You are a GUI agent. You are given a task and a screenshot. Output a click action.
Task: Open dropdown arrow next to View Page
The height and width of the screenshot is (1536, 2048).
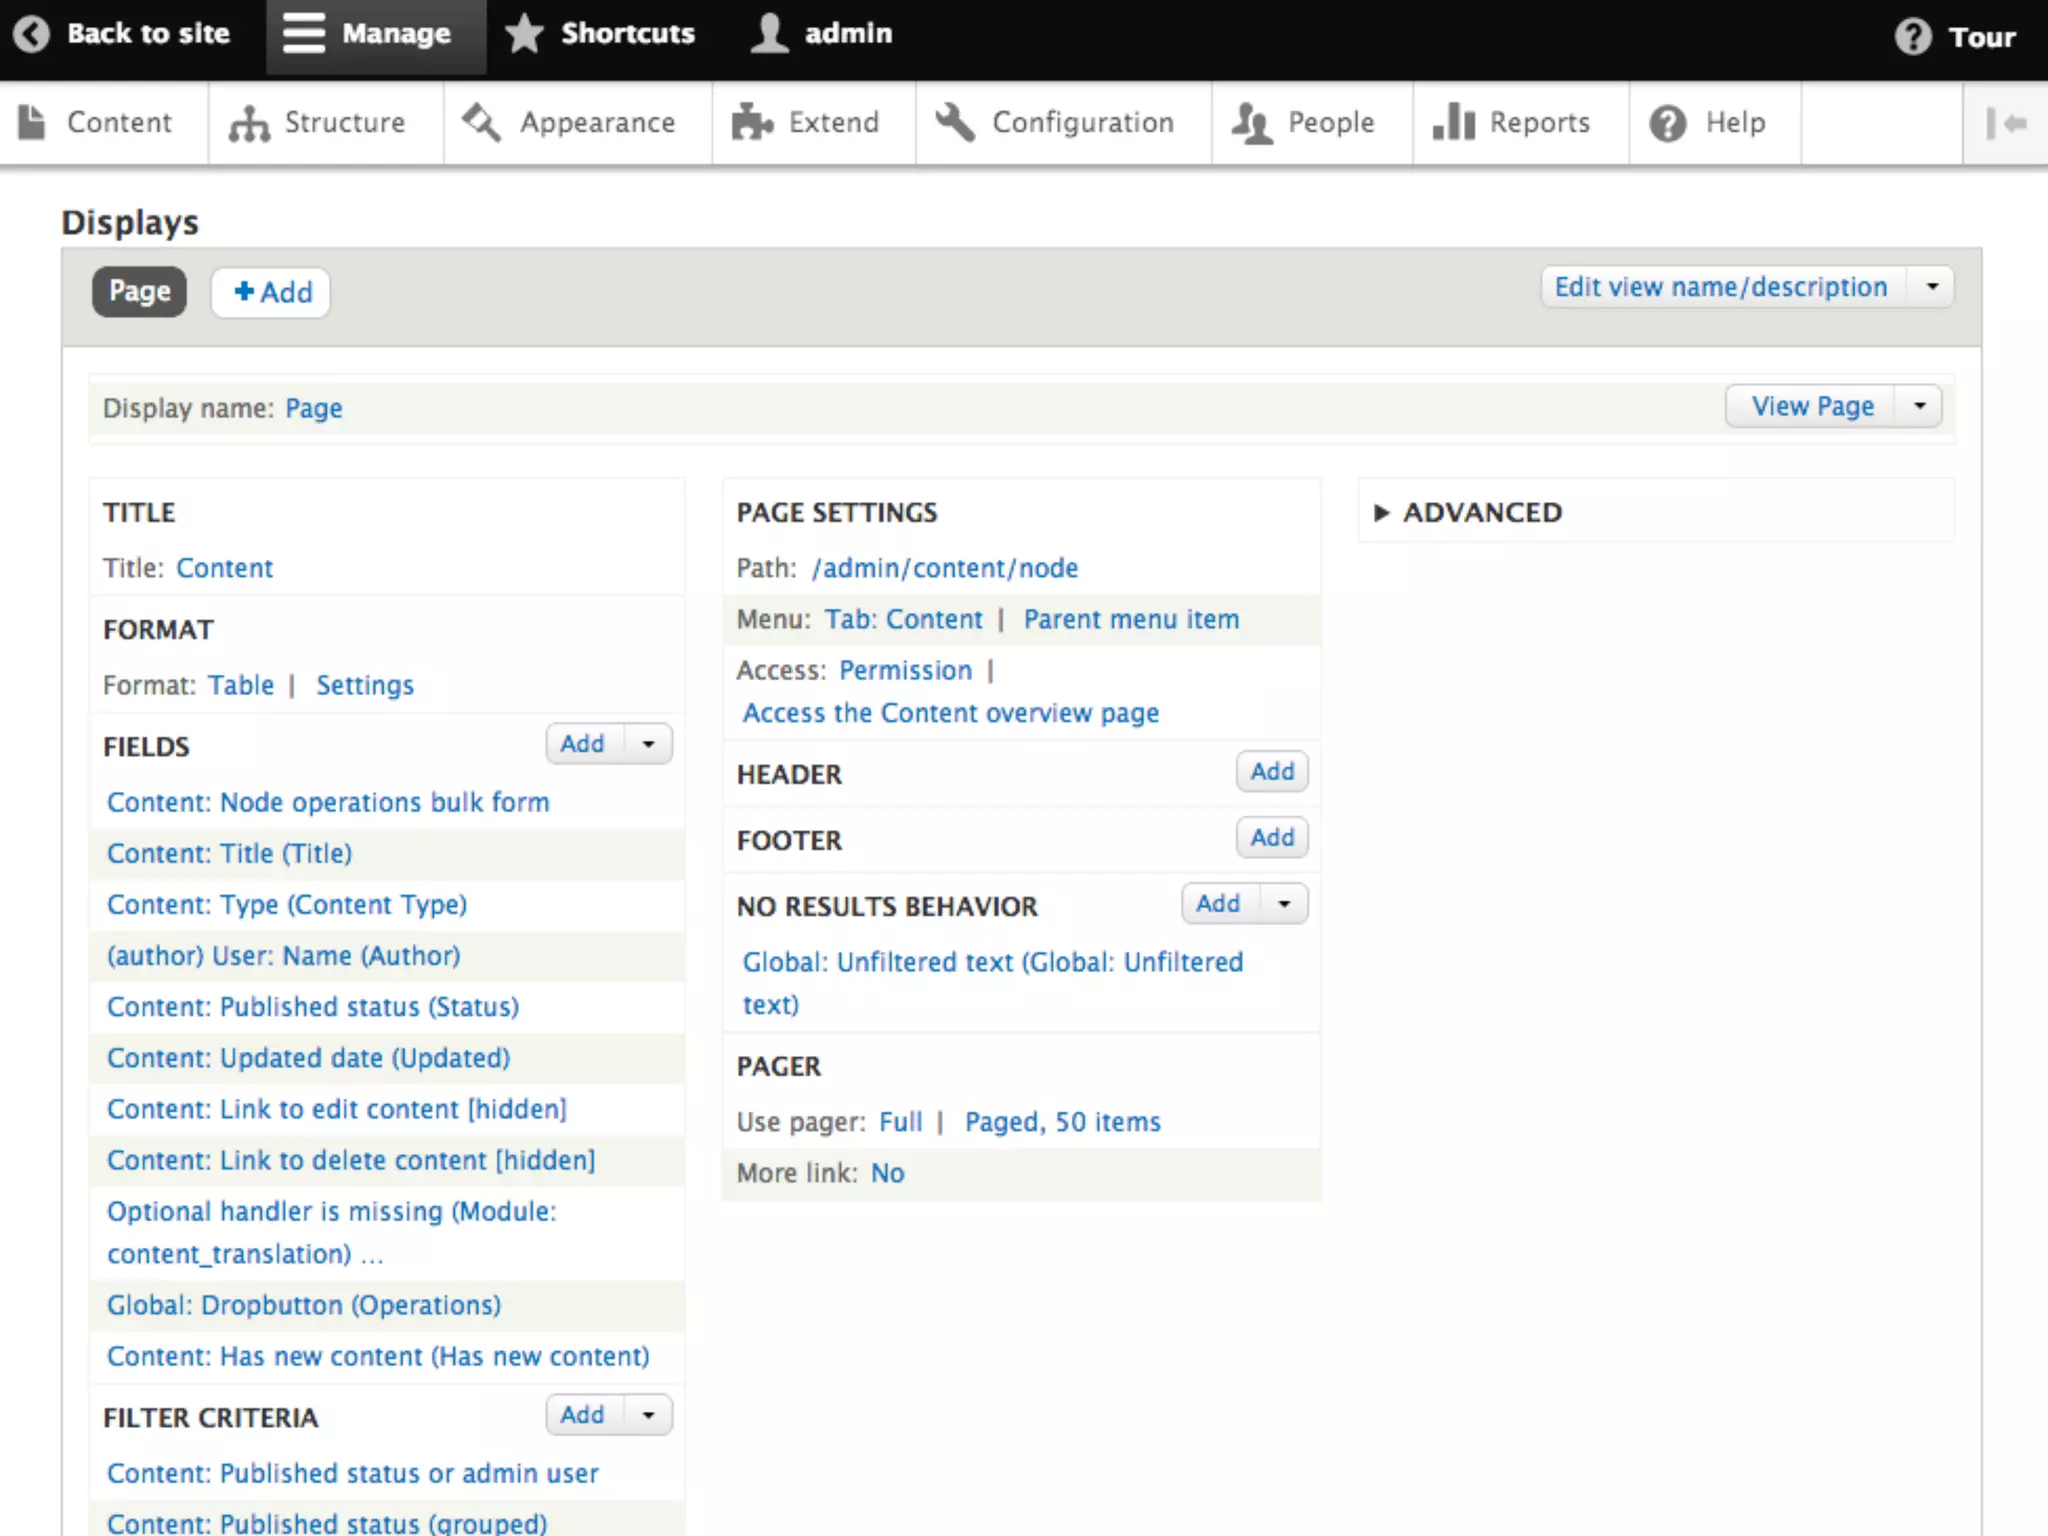pos(1919,406)
